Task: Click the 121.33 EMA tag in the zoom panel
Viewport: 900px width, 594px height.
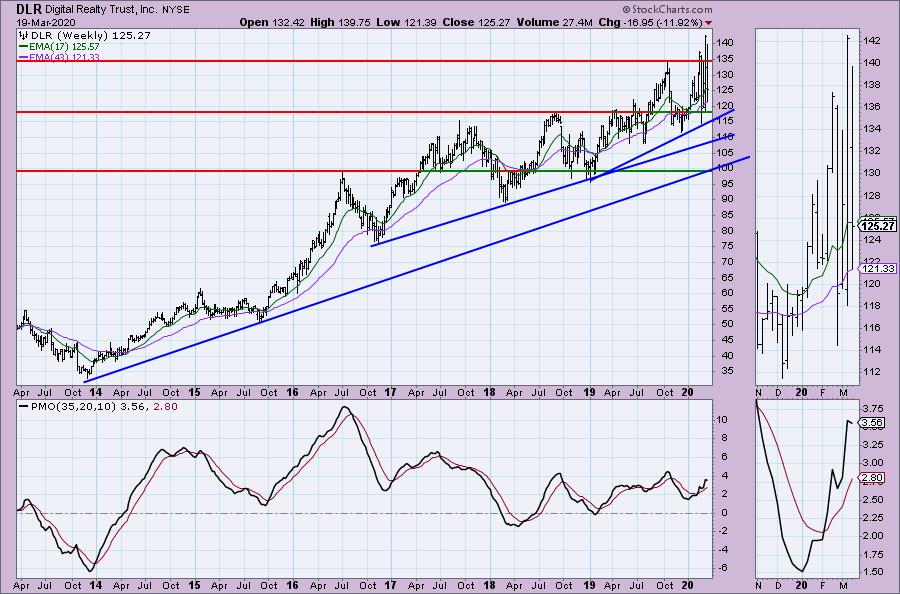Action: [x=878, y=269]
